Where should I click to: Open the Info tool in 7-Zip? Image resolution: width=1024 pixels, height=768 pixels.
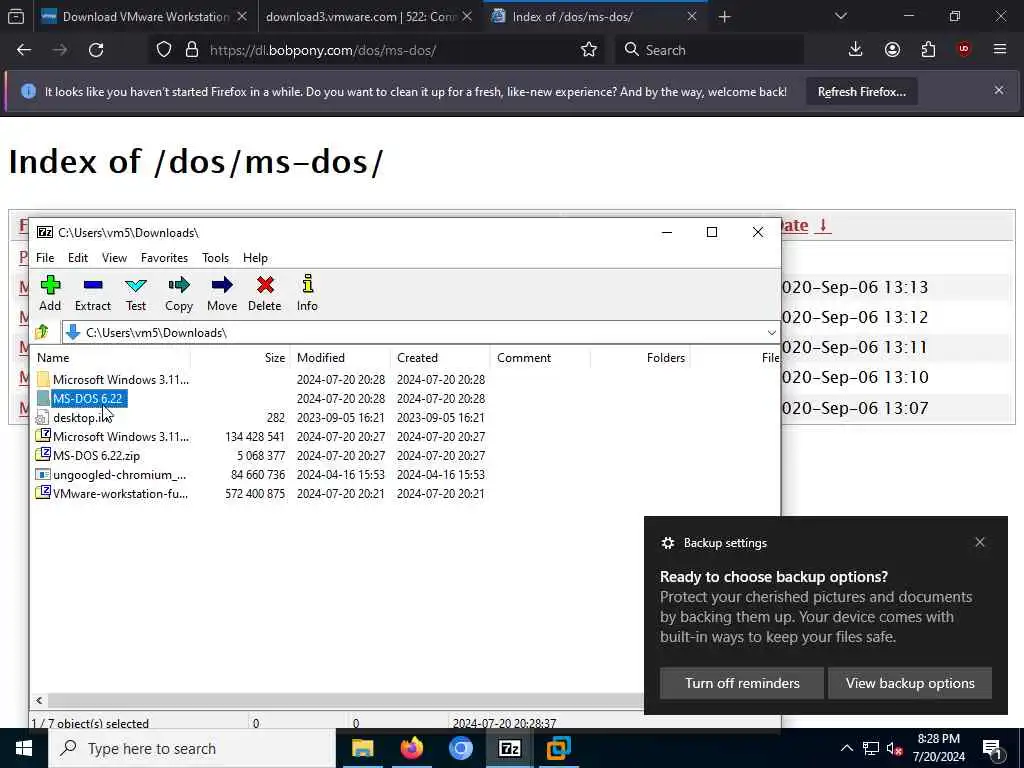[307, 293]
